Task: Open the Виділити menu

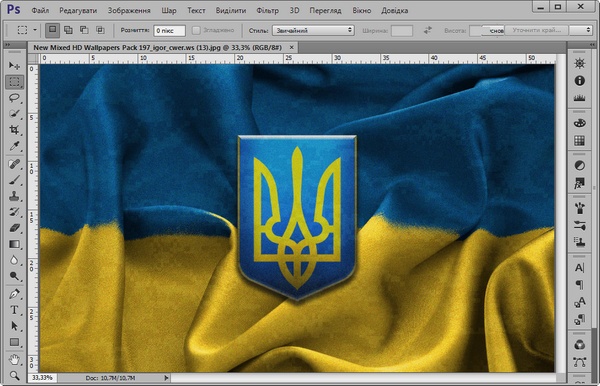Action: coord(231,11)
